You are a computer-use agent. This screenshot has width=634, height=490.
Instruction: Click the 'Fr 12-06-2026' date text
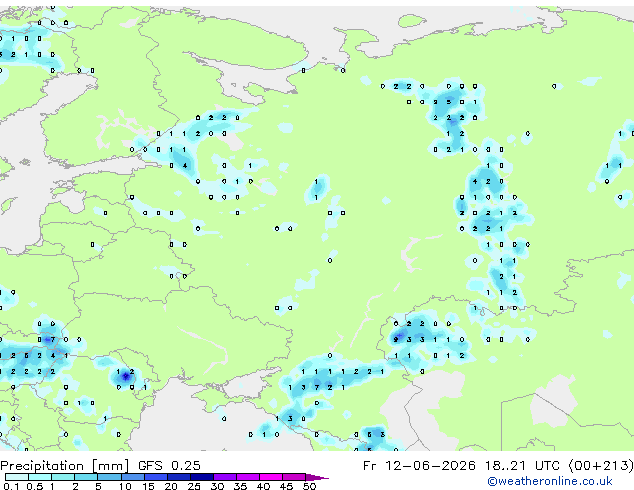tap(419, 466)
